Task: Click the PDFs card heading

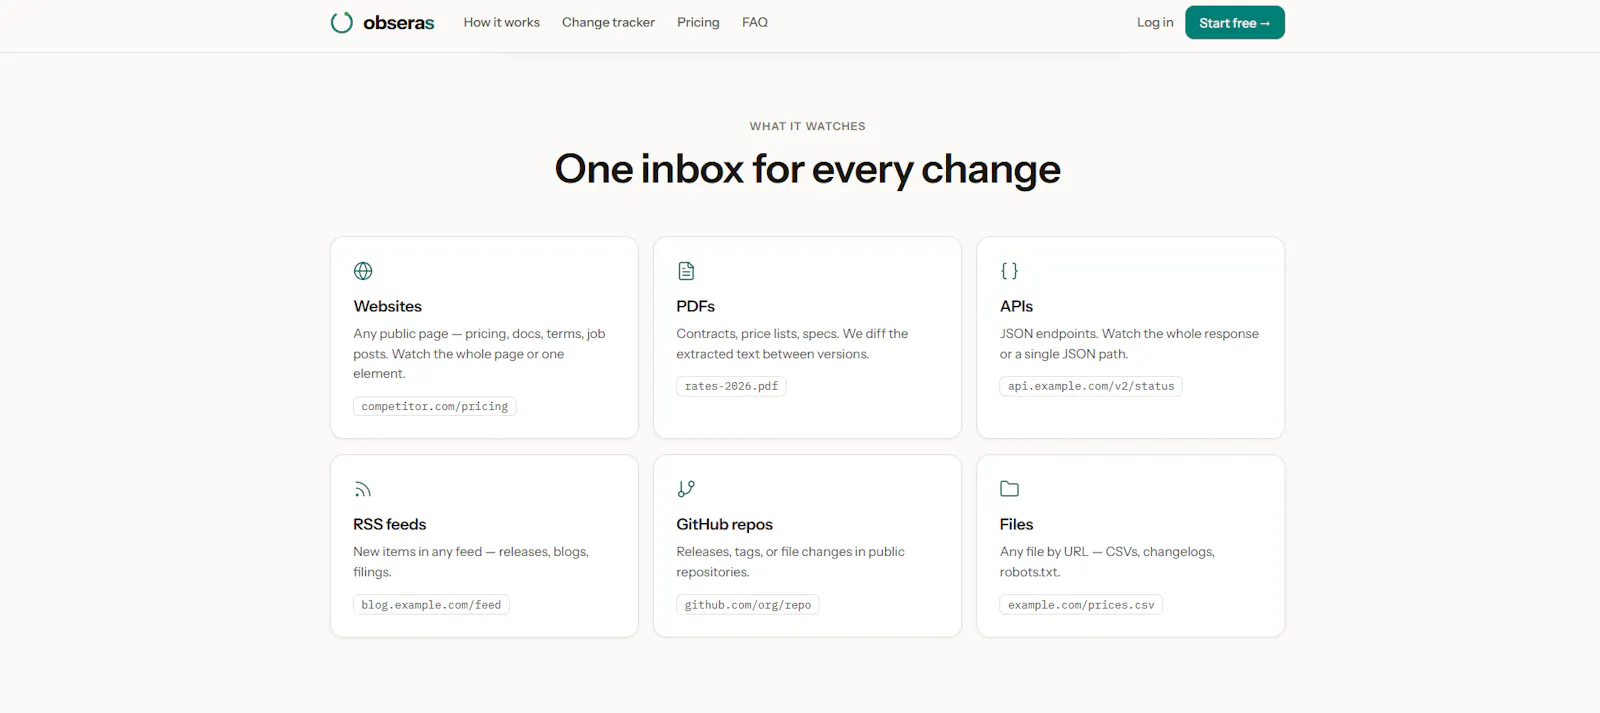Action: (695, 306)
